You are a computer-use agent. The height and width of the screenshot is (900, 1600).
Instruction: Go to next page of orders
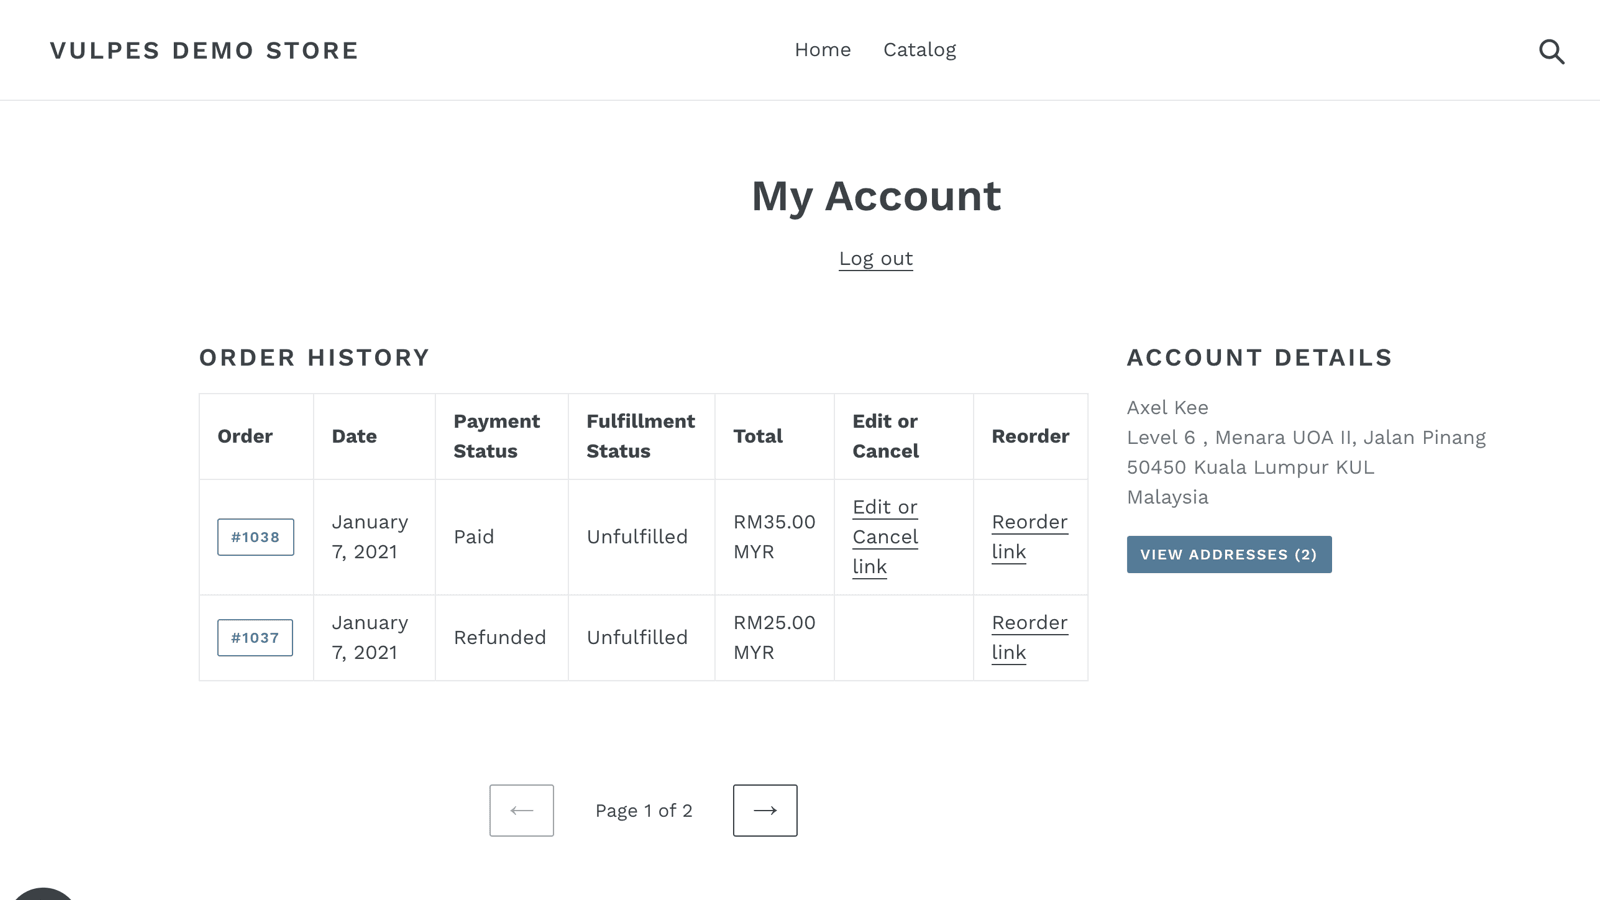coord(765,810)
